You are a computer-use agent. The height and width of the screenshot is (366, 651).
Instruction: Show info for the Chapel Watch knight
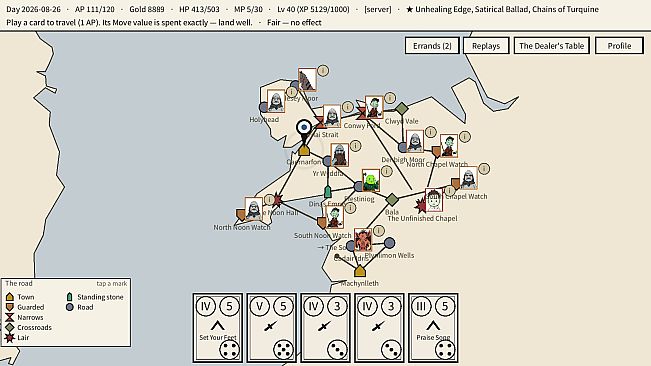pyautogui.click(x=484, y=169)
